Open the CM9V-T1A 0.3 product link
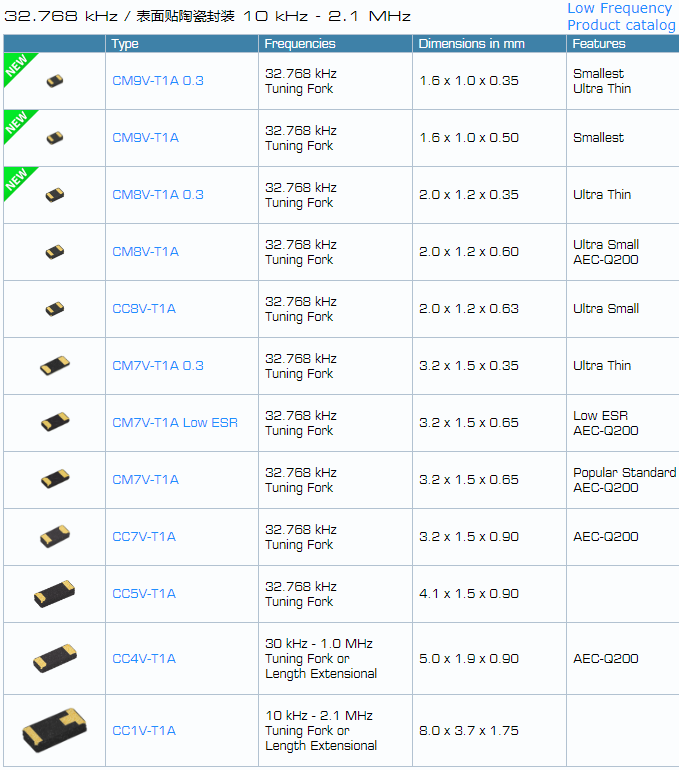The image size is (679, 770). (x=157, y=81)
